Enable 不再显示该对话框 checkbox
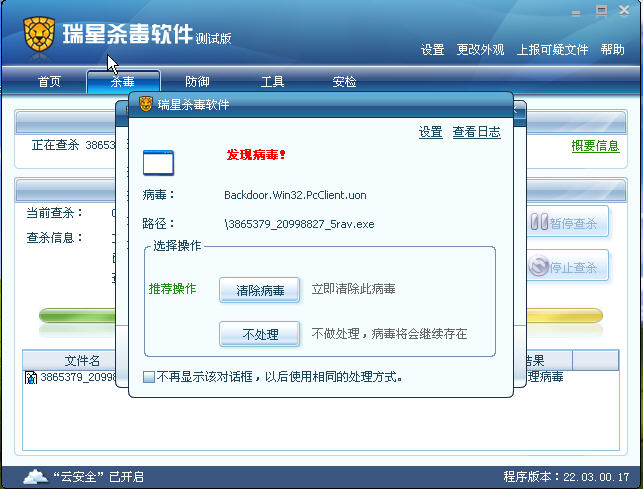Viewport: 643px width, 489px height. click(148, 377)
